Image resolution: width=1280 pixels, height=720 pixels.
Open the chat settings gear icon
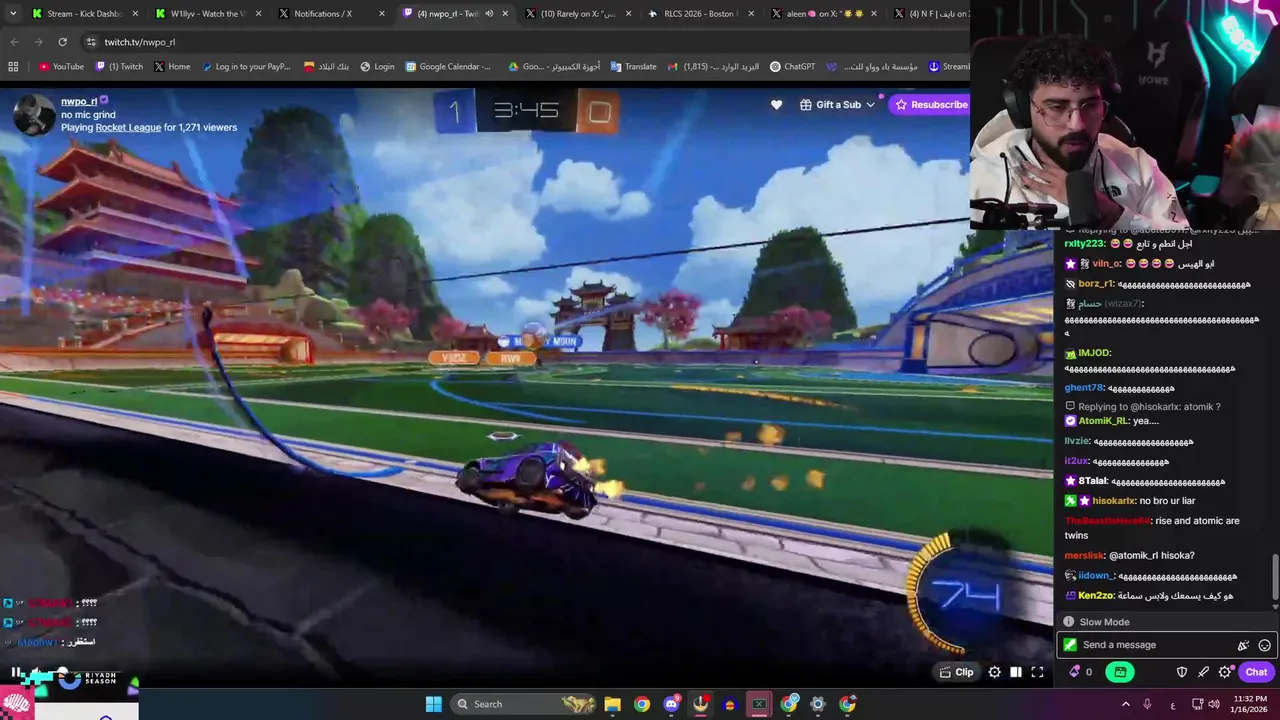[x=1225, y=672]
